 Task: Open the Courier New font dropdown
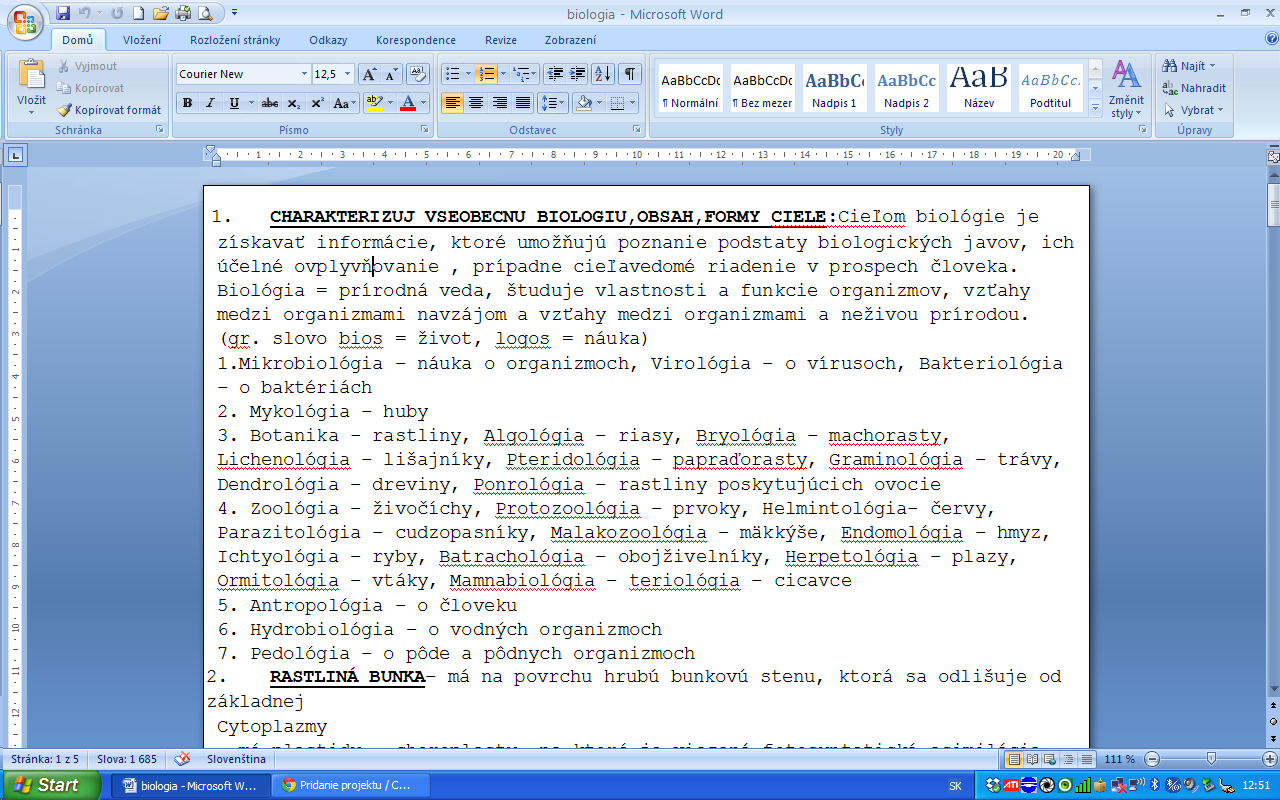(x=304, y=74)
